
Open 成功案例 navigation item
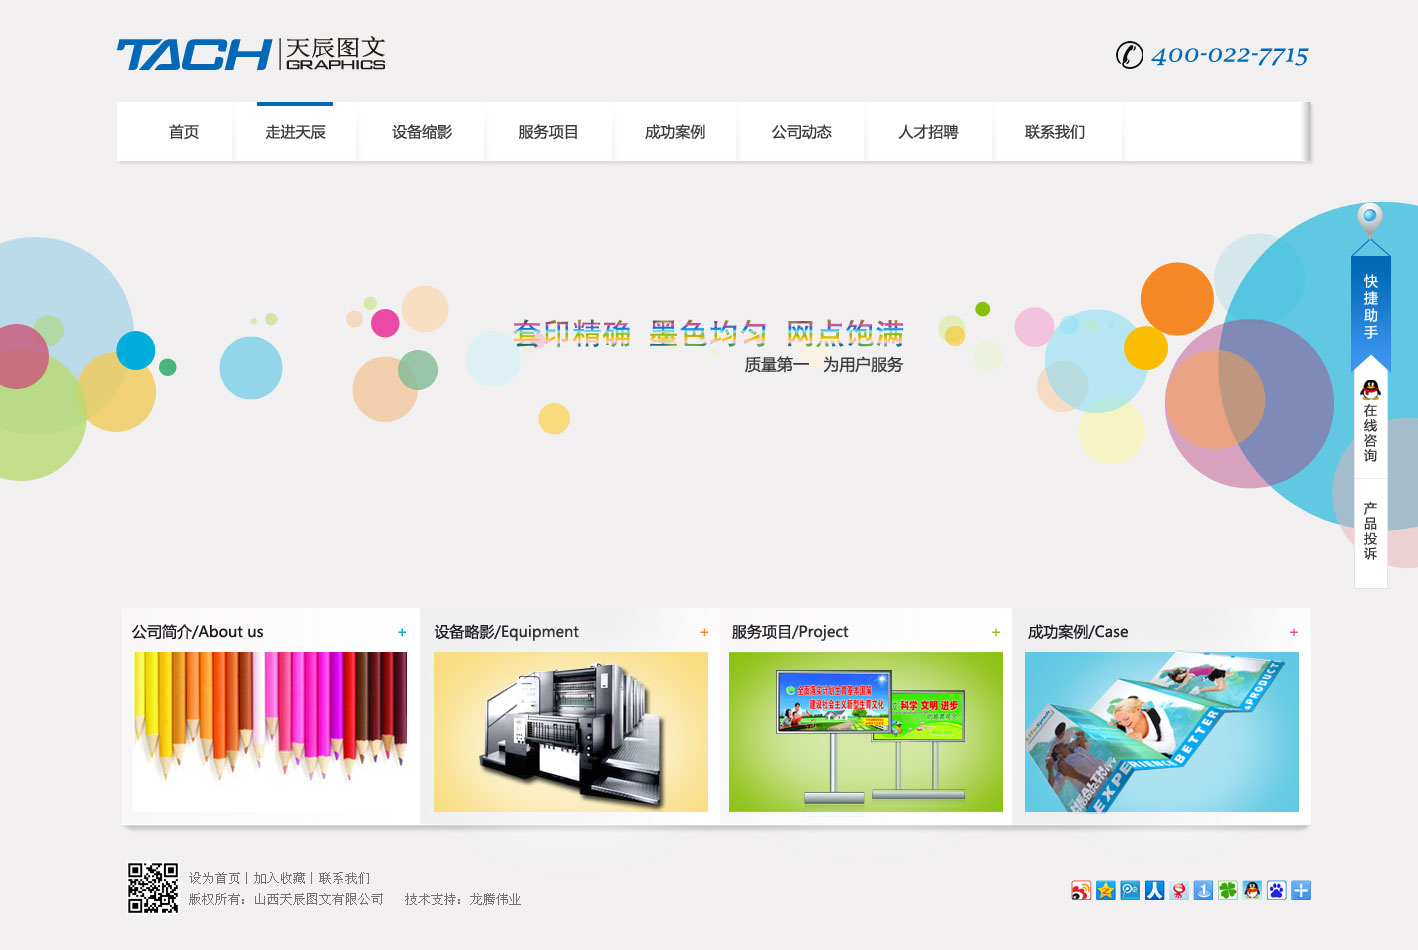point(675,132)
